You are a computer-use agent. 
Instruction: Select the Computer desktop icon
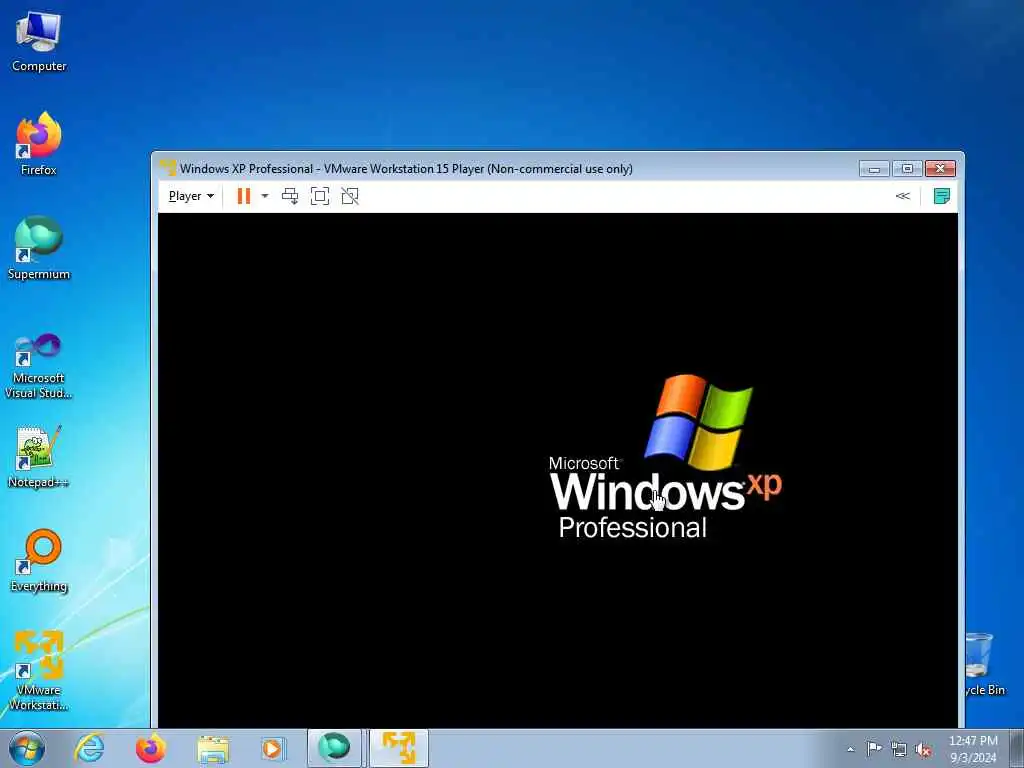click(x=39, y=42)
